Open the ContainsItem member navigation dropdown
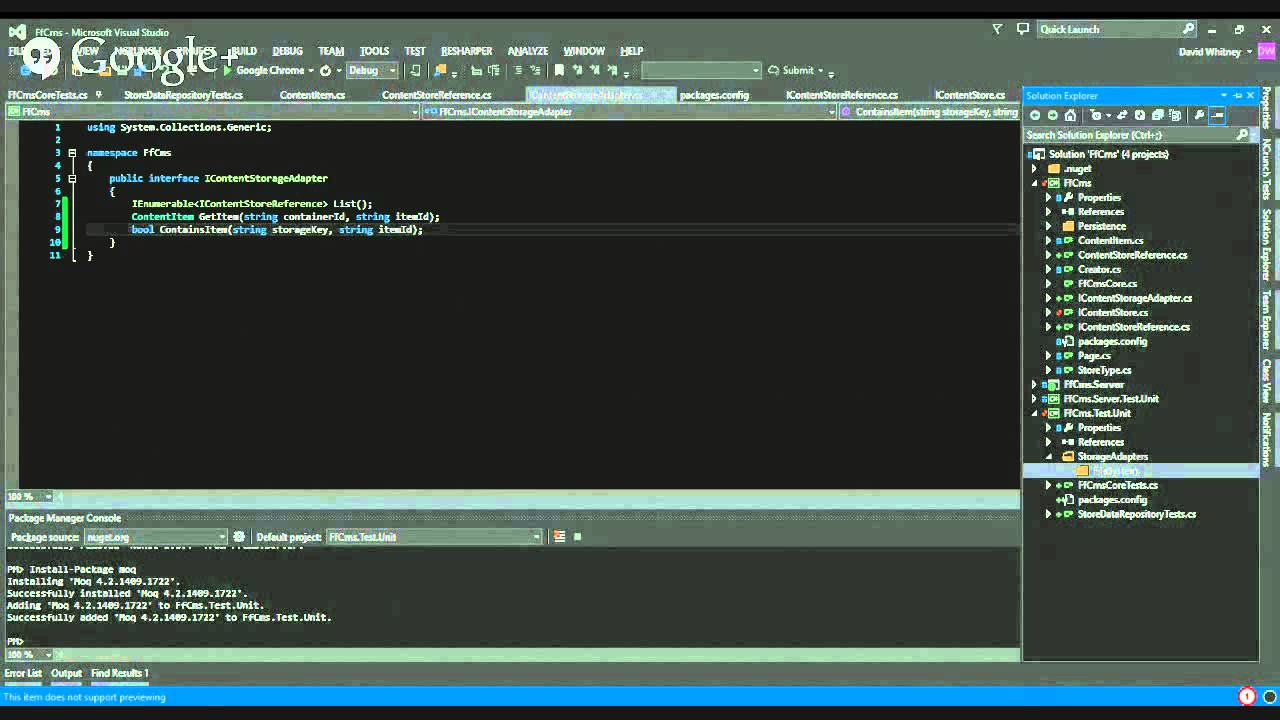1280x720 pixels. point(930,112)
